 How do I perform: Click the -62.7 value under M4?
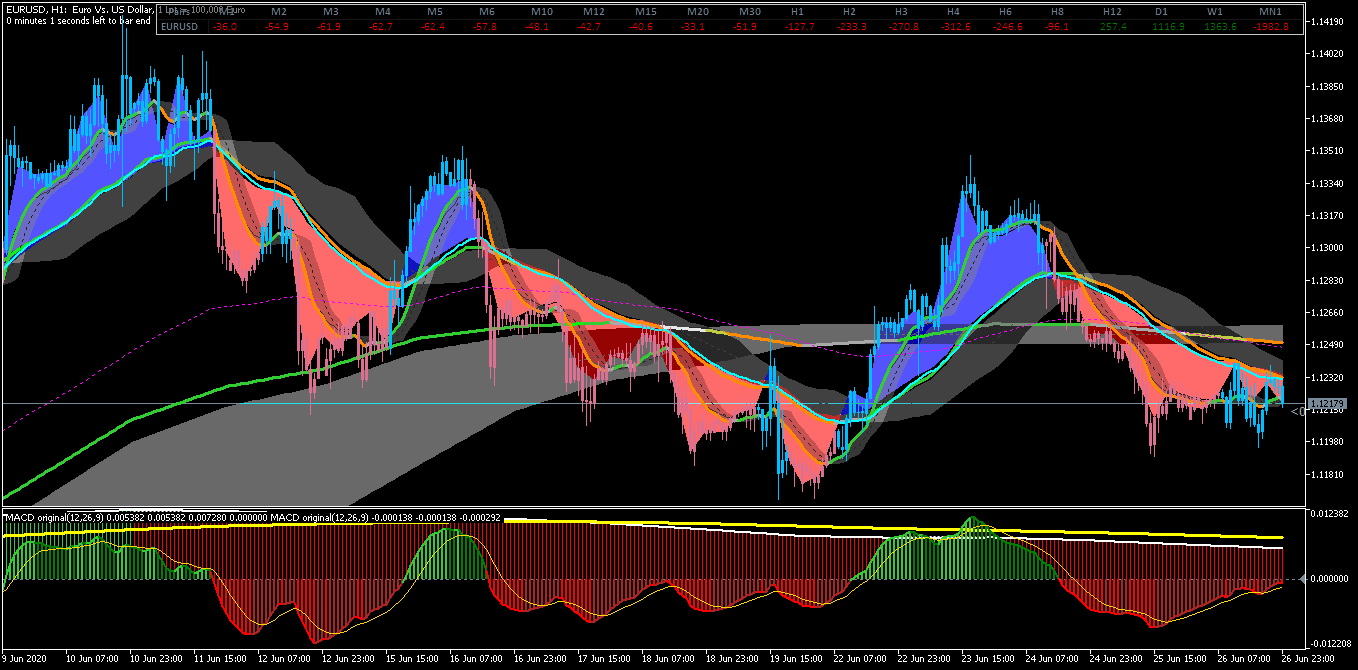[380, 27]
